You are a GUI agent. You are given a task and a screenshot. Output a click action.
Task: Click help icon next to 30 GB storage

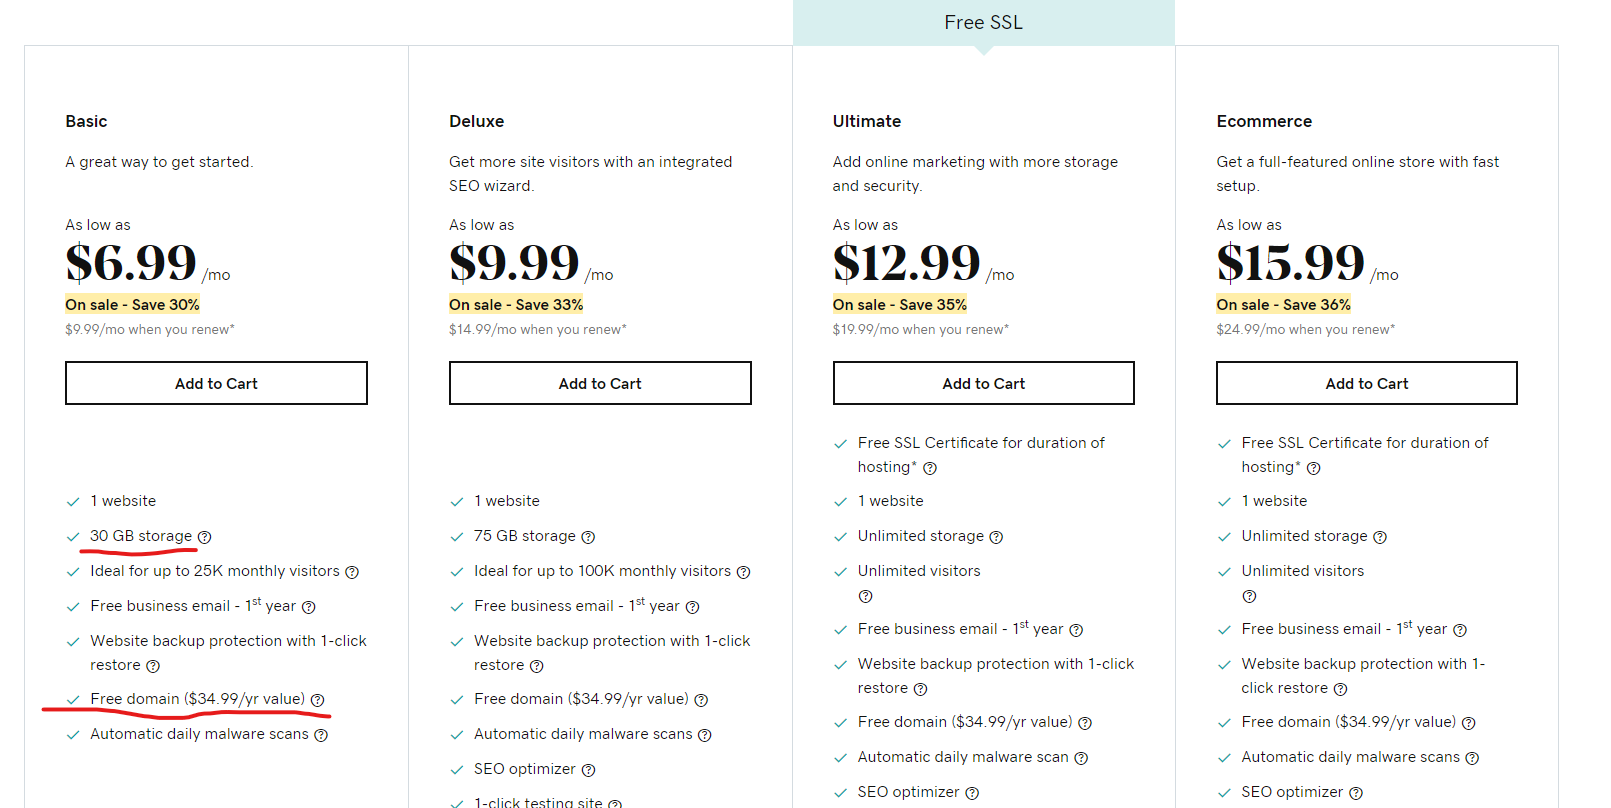coord(204,537)
